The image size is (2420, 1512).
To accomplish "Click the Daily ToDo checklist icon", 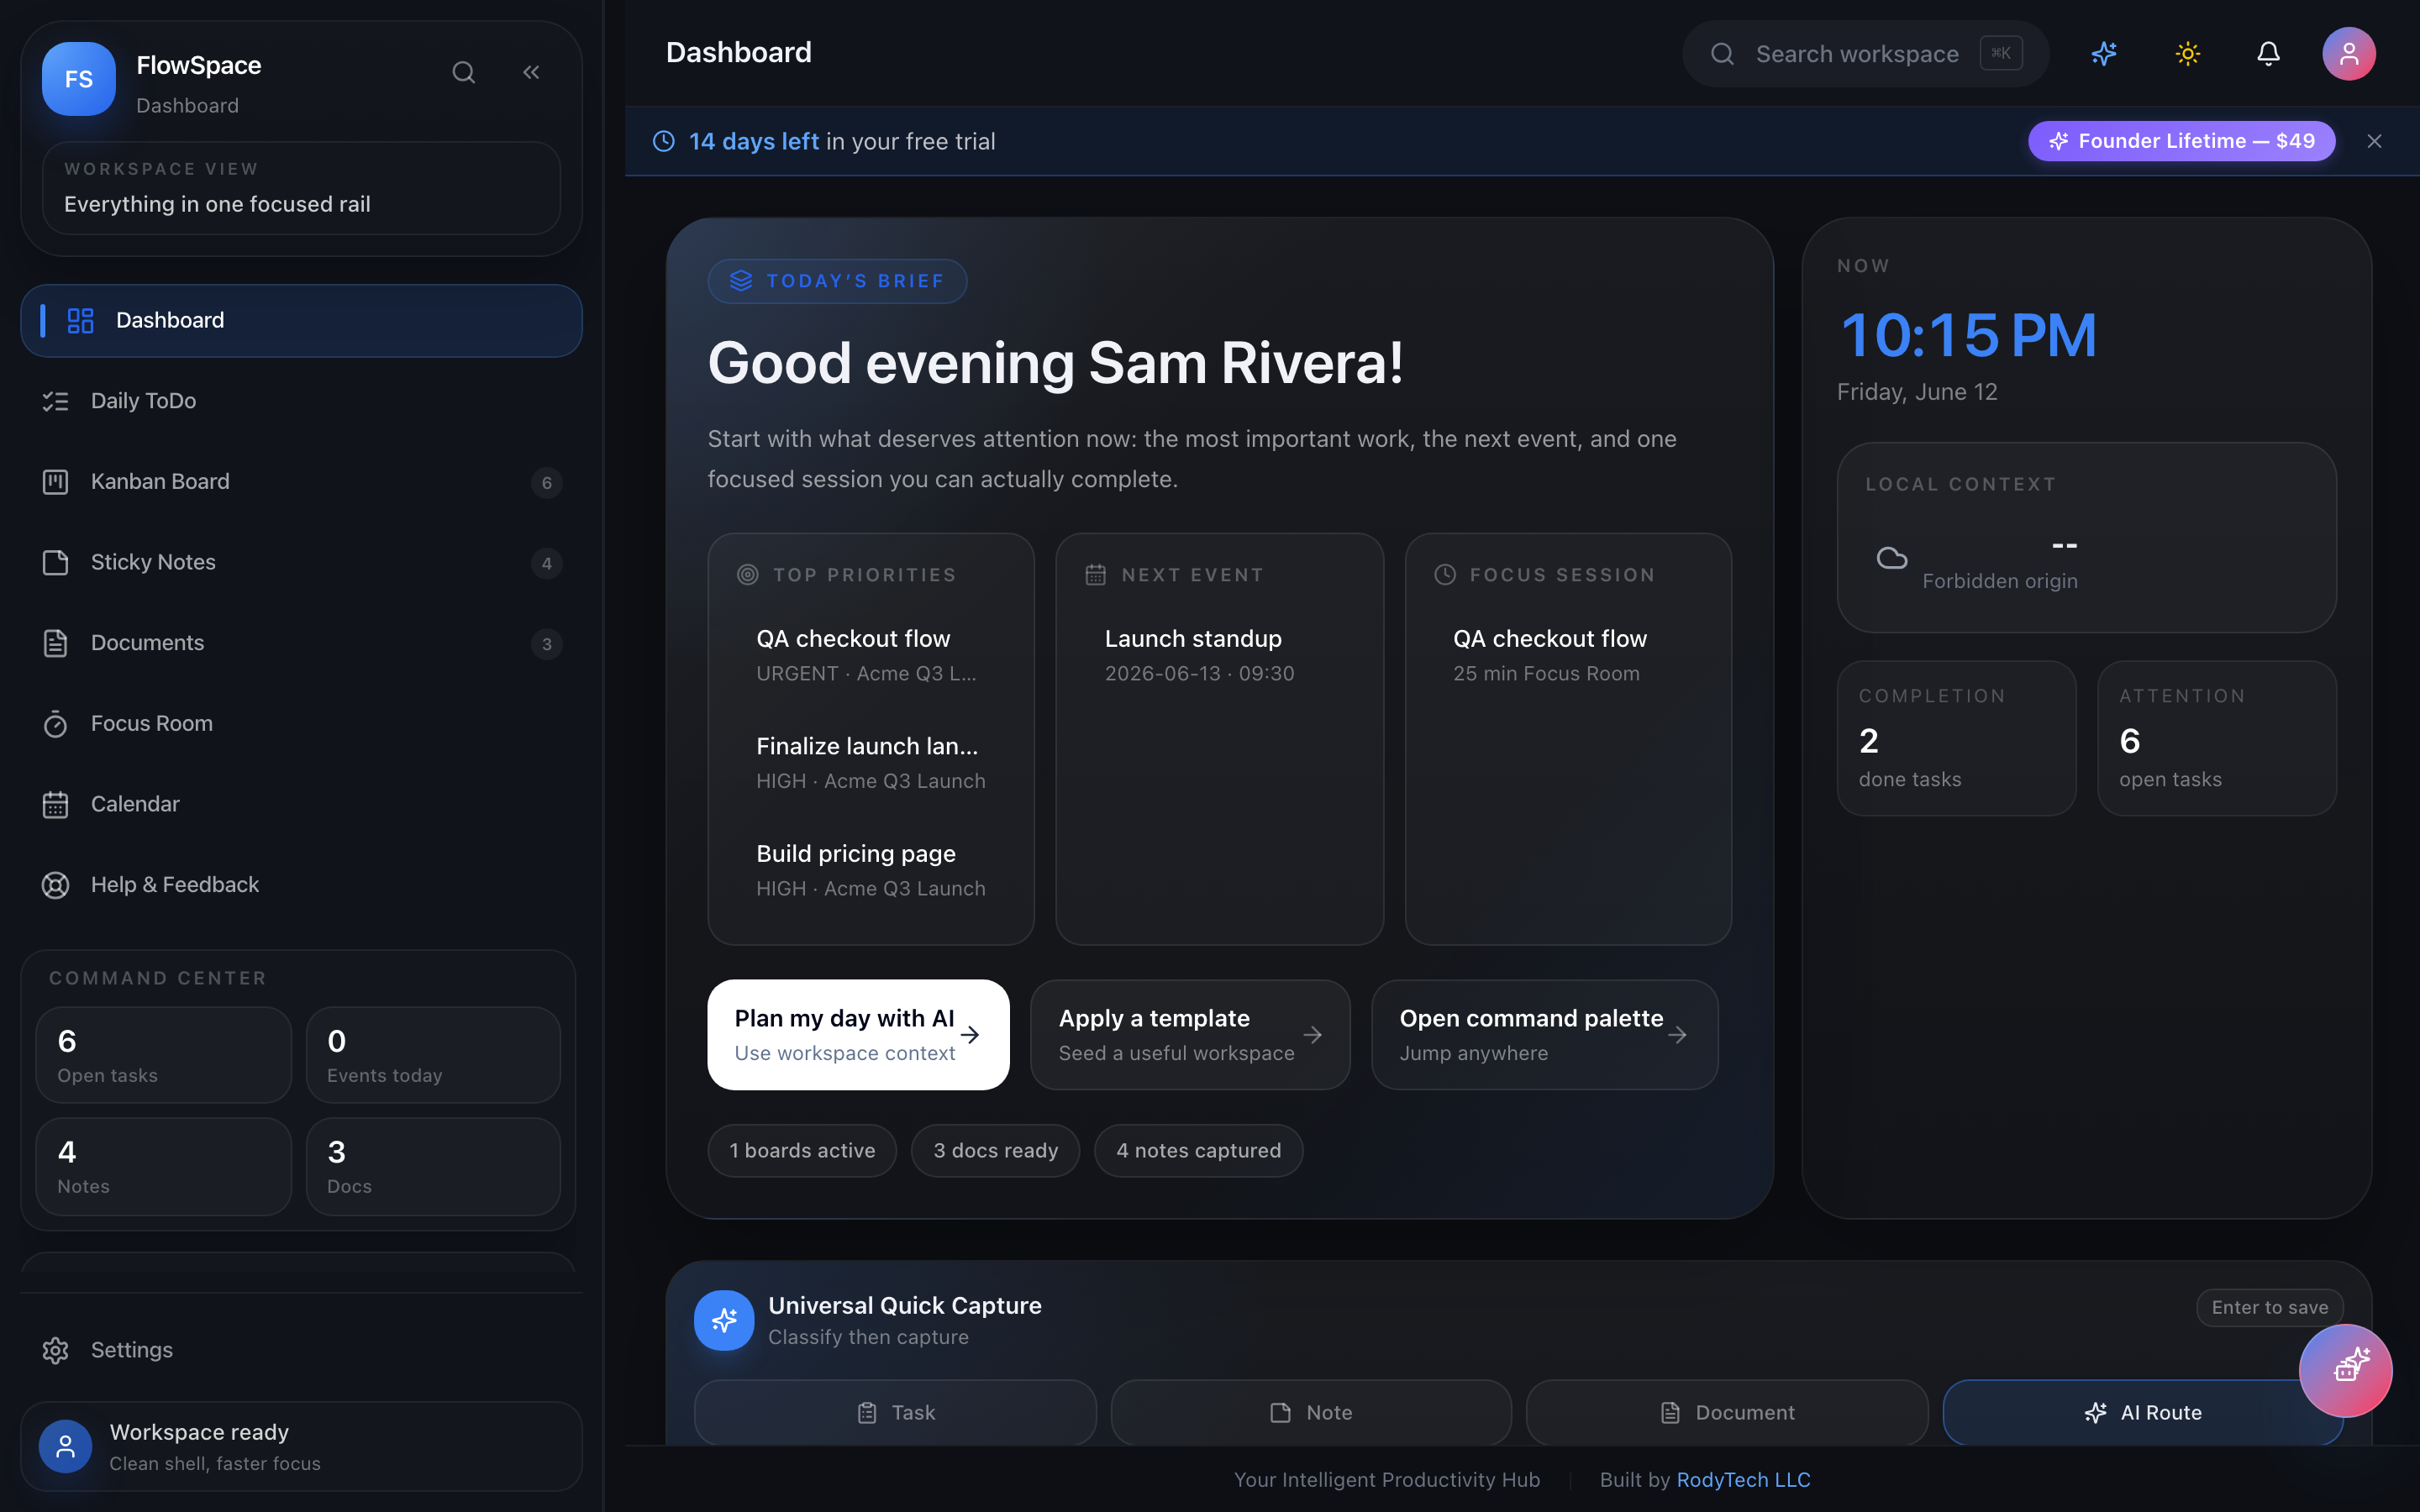I will tap(55, 401).
